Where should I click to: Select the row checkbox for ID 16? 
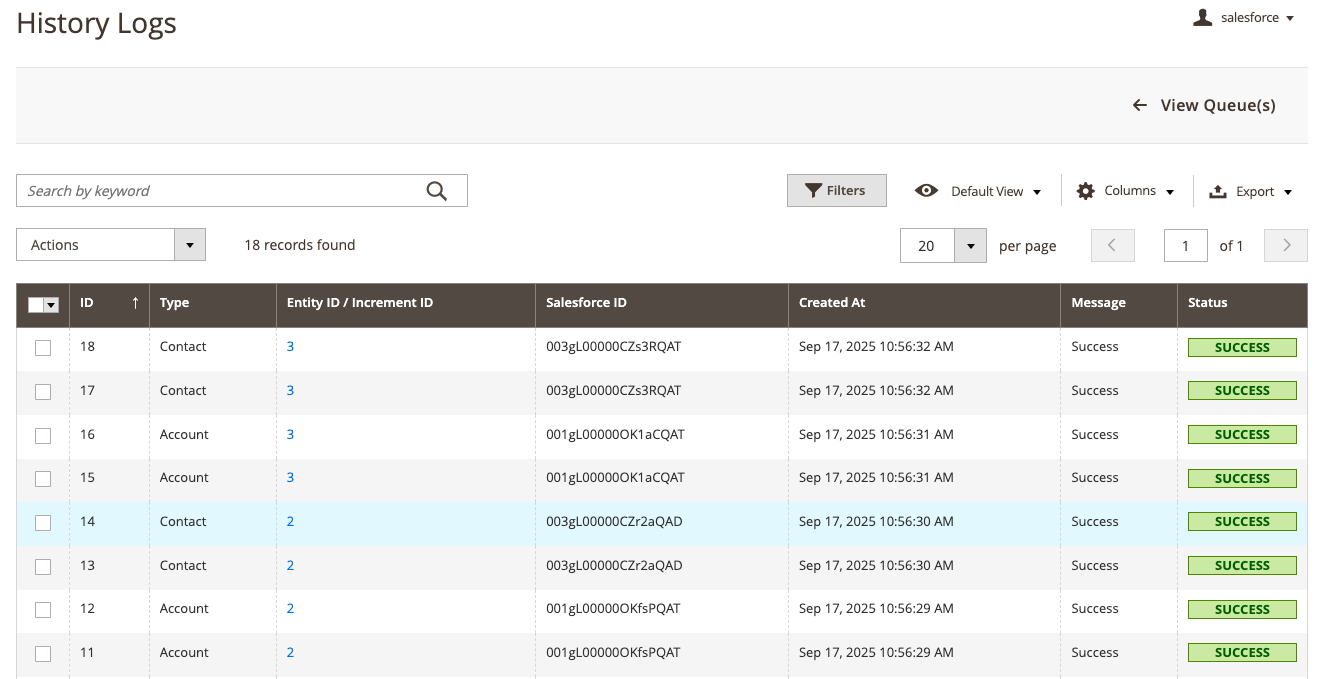43,436
